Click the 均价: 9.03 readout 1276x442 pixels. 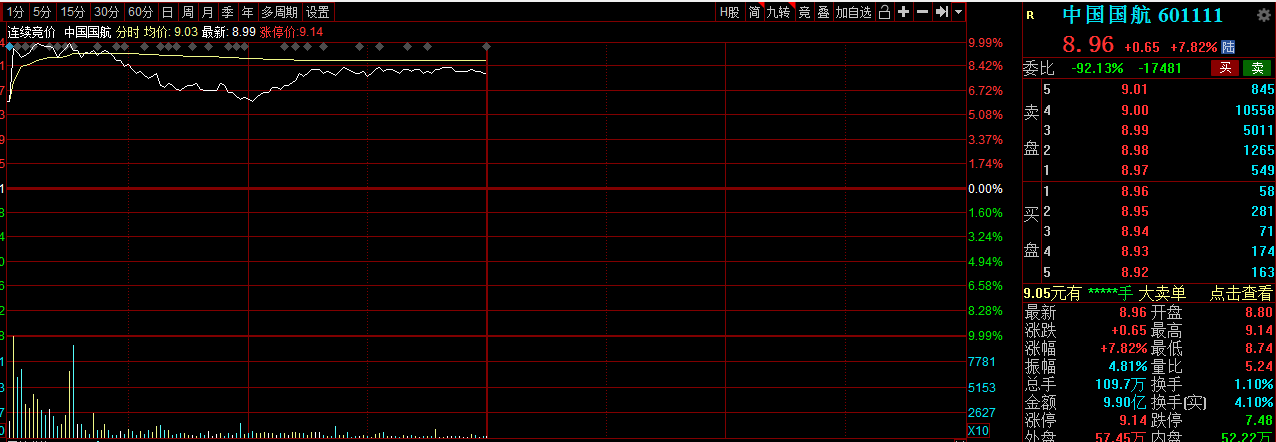click(170, 31)
